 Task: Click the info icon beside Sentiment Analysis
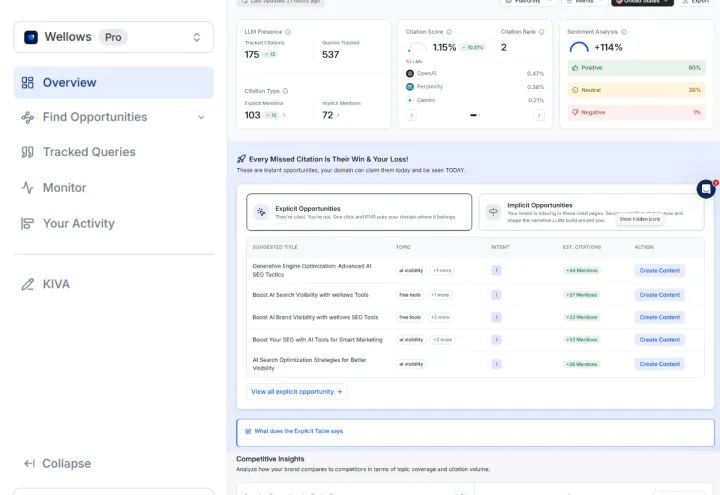624,32
